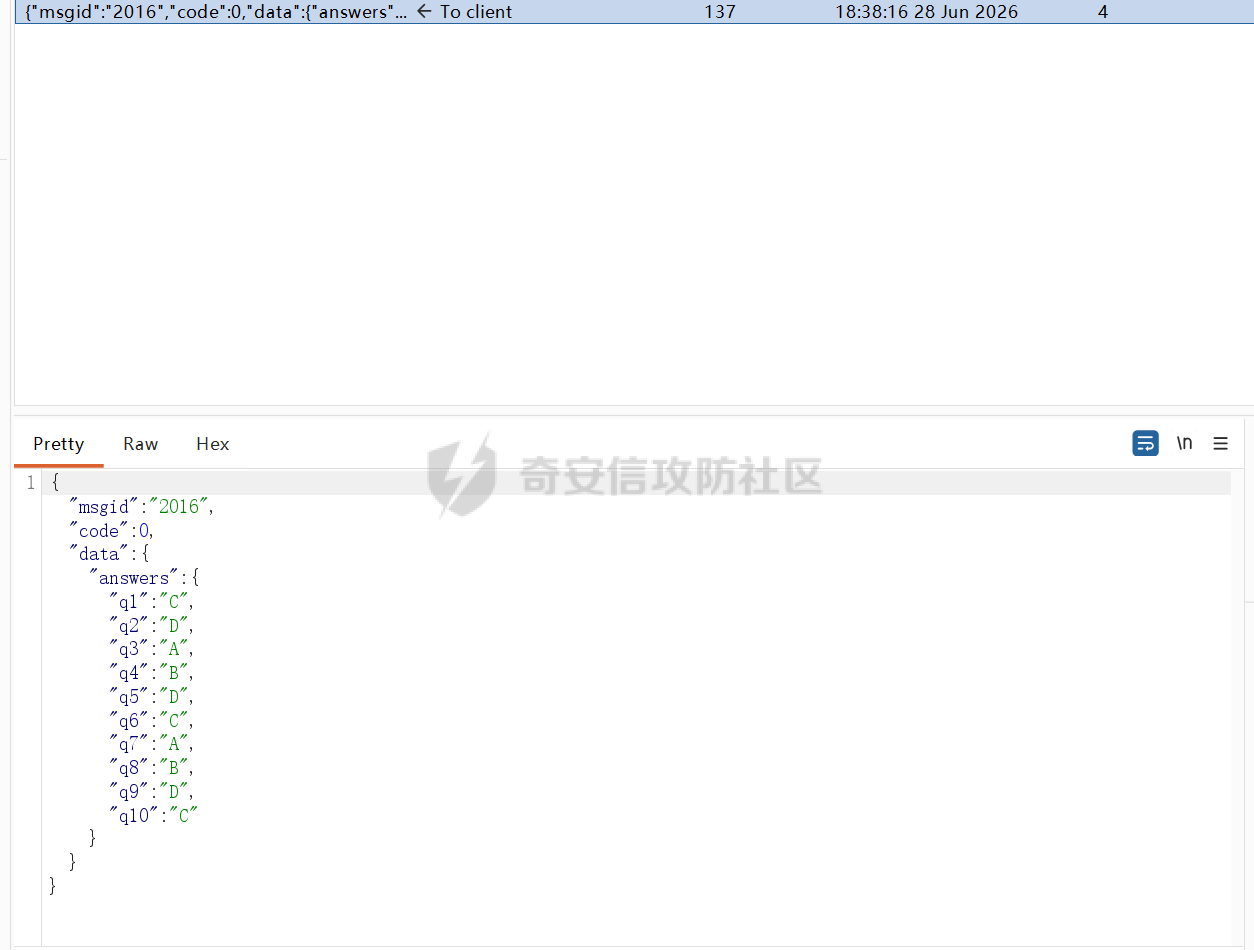Click the "q3":"A" line

151,650
